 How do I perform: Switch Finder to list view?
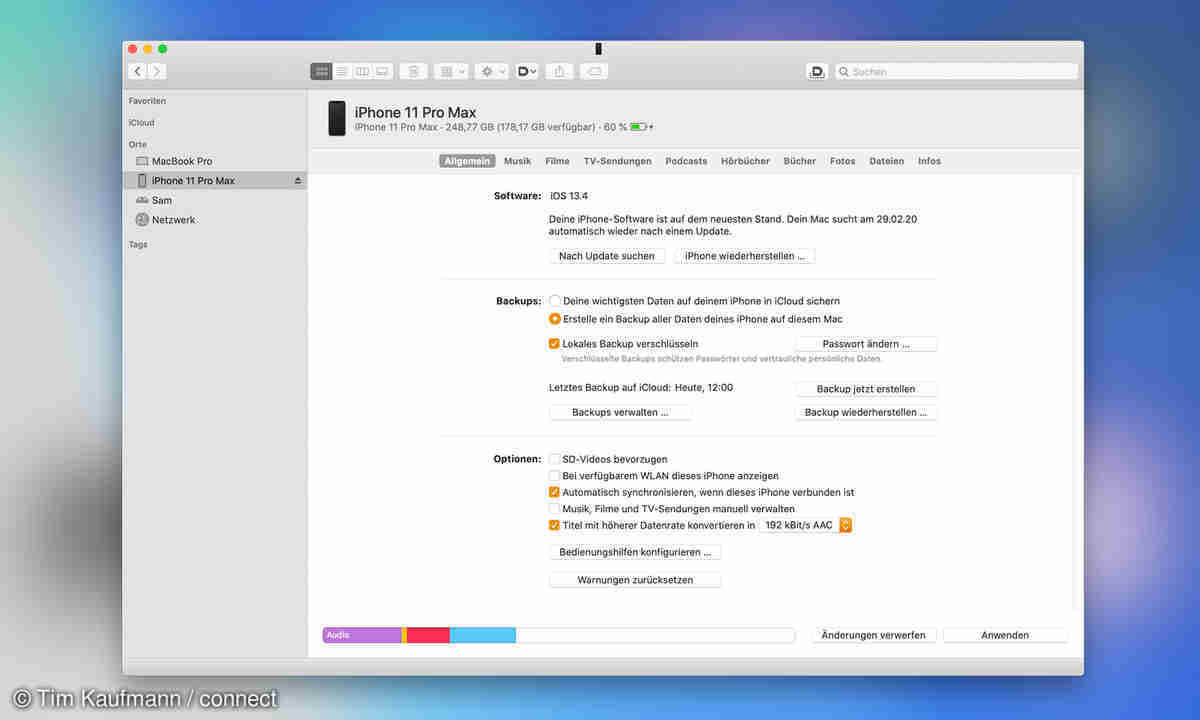coord(342,72)
